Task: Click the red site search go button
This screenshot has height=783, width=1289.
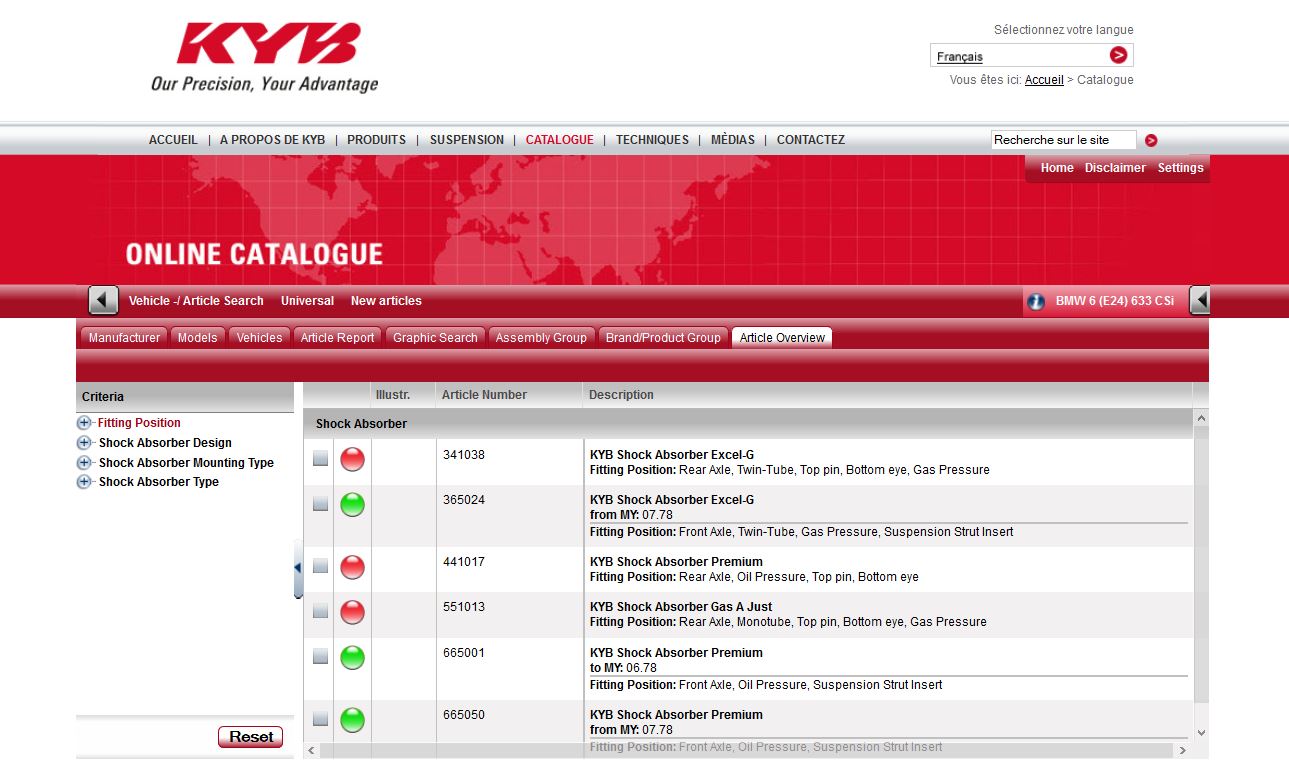Action: pos(1151,141)
